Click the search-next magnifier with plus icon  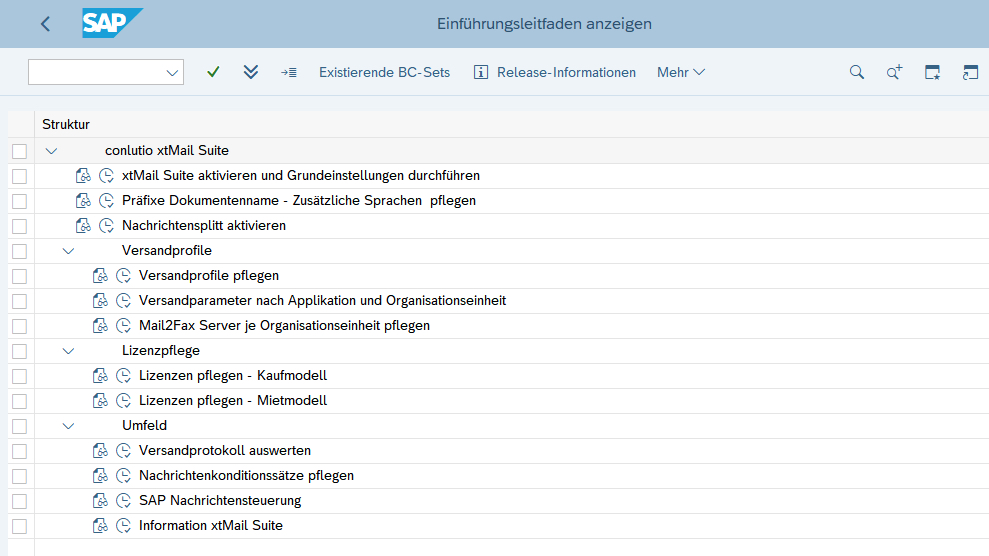click(894, 72)
